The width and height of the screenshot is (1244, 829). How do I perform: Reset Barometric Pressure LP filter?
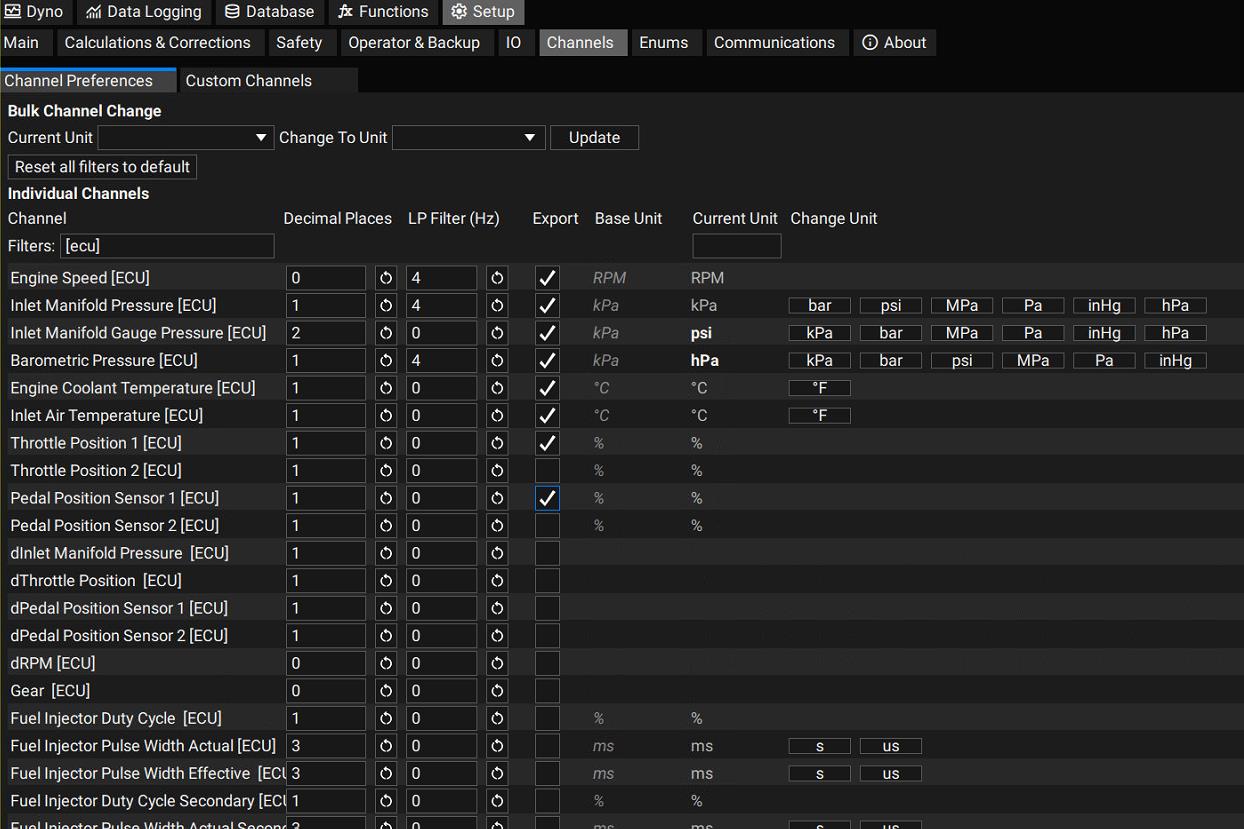pos(497,360)
